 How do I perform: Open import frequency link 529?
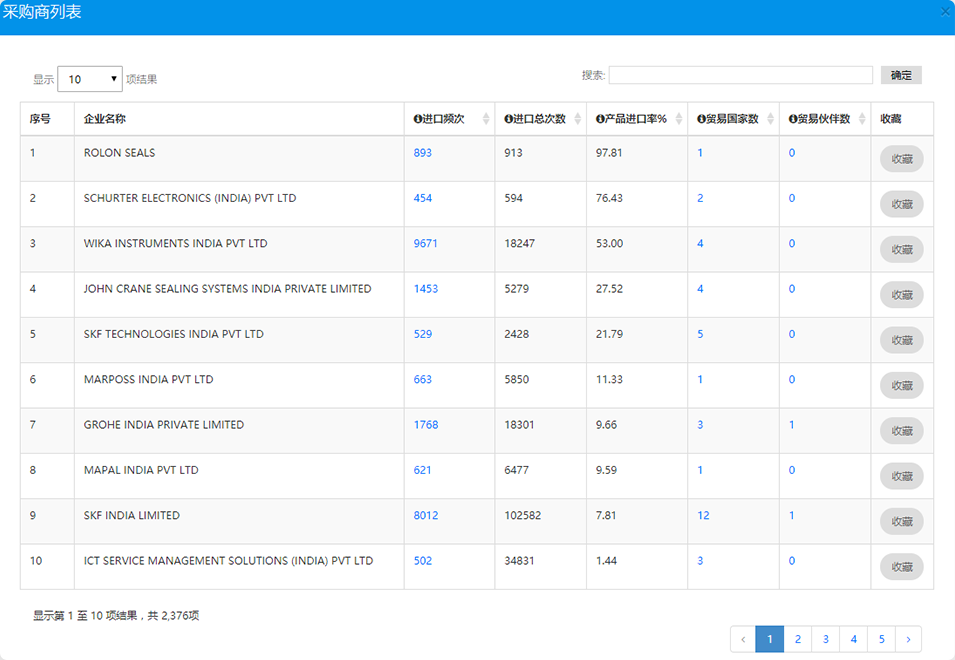coord(422,334)
